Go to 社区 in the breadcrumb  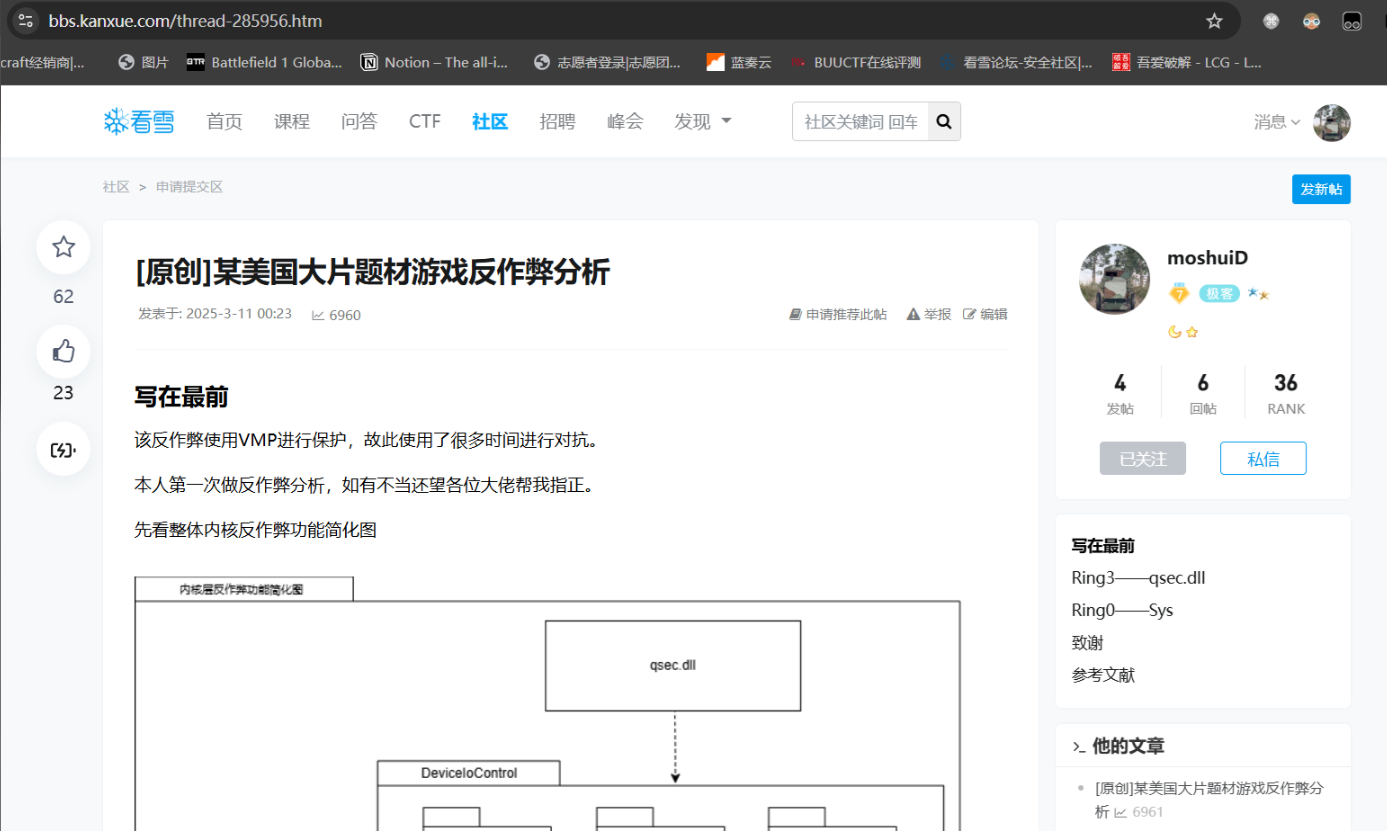click(x=116, y=187)
